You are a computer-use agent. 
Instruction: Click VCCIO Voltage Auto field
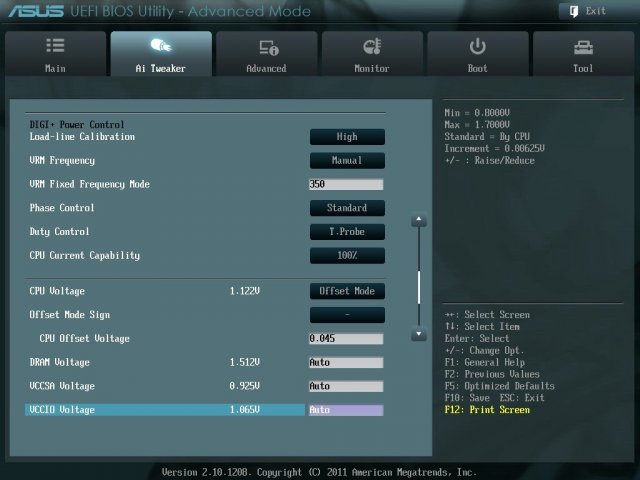(x=346, y=410)
